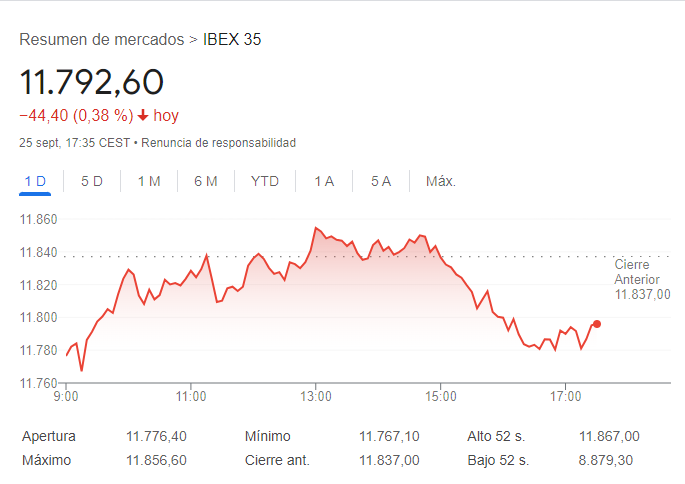Click the Máximo value 11.856,60

pyautogui.click(x=156, y=460)
